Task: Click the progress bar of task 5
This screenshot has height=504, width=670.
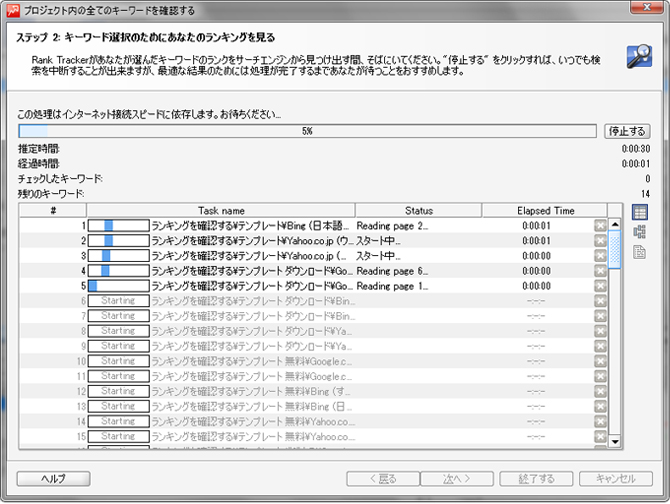Action: click(x=118, y=286)
